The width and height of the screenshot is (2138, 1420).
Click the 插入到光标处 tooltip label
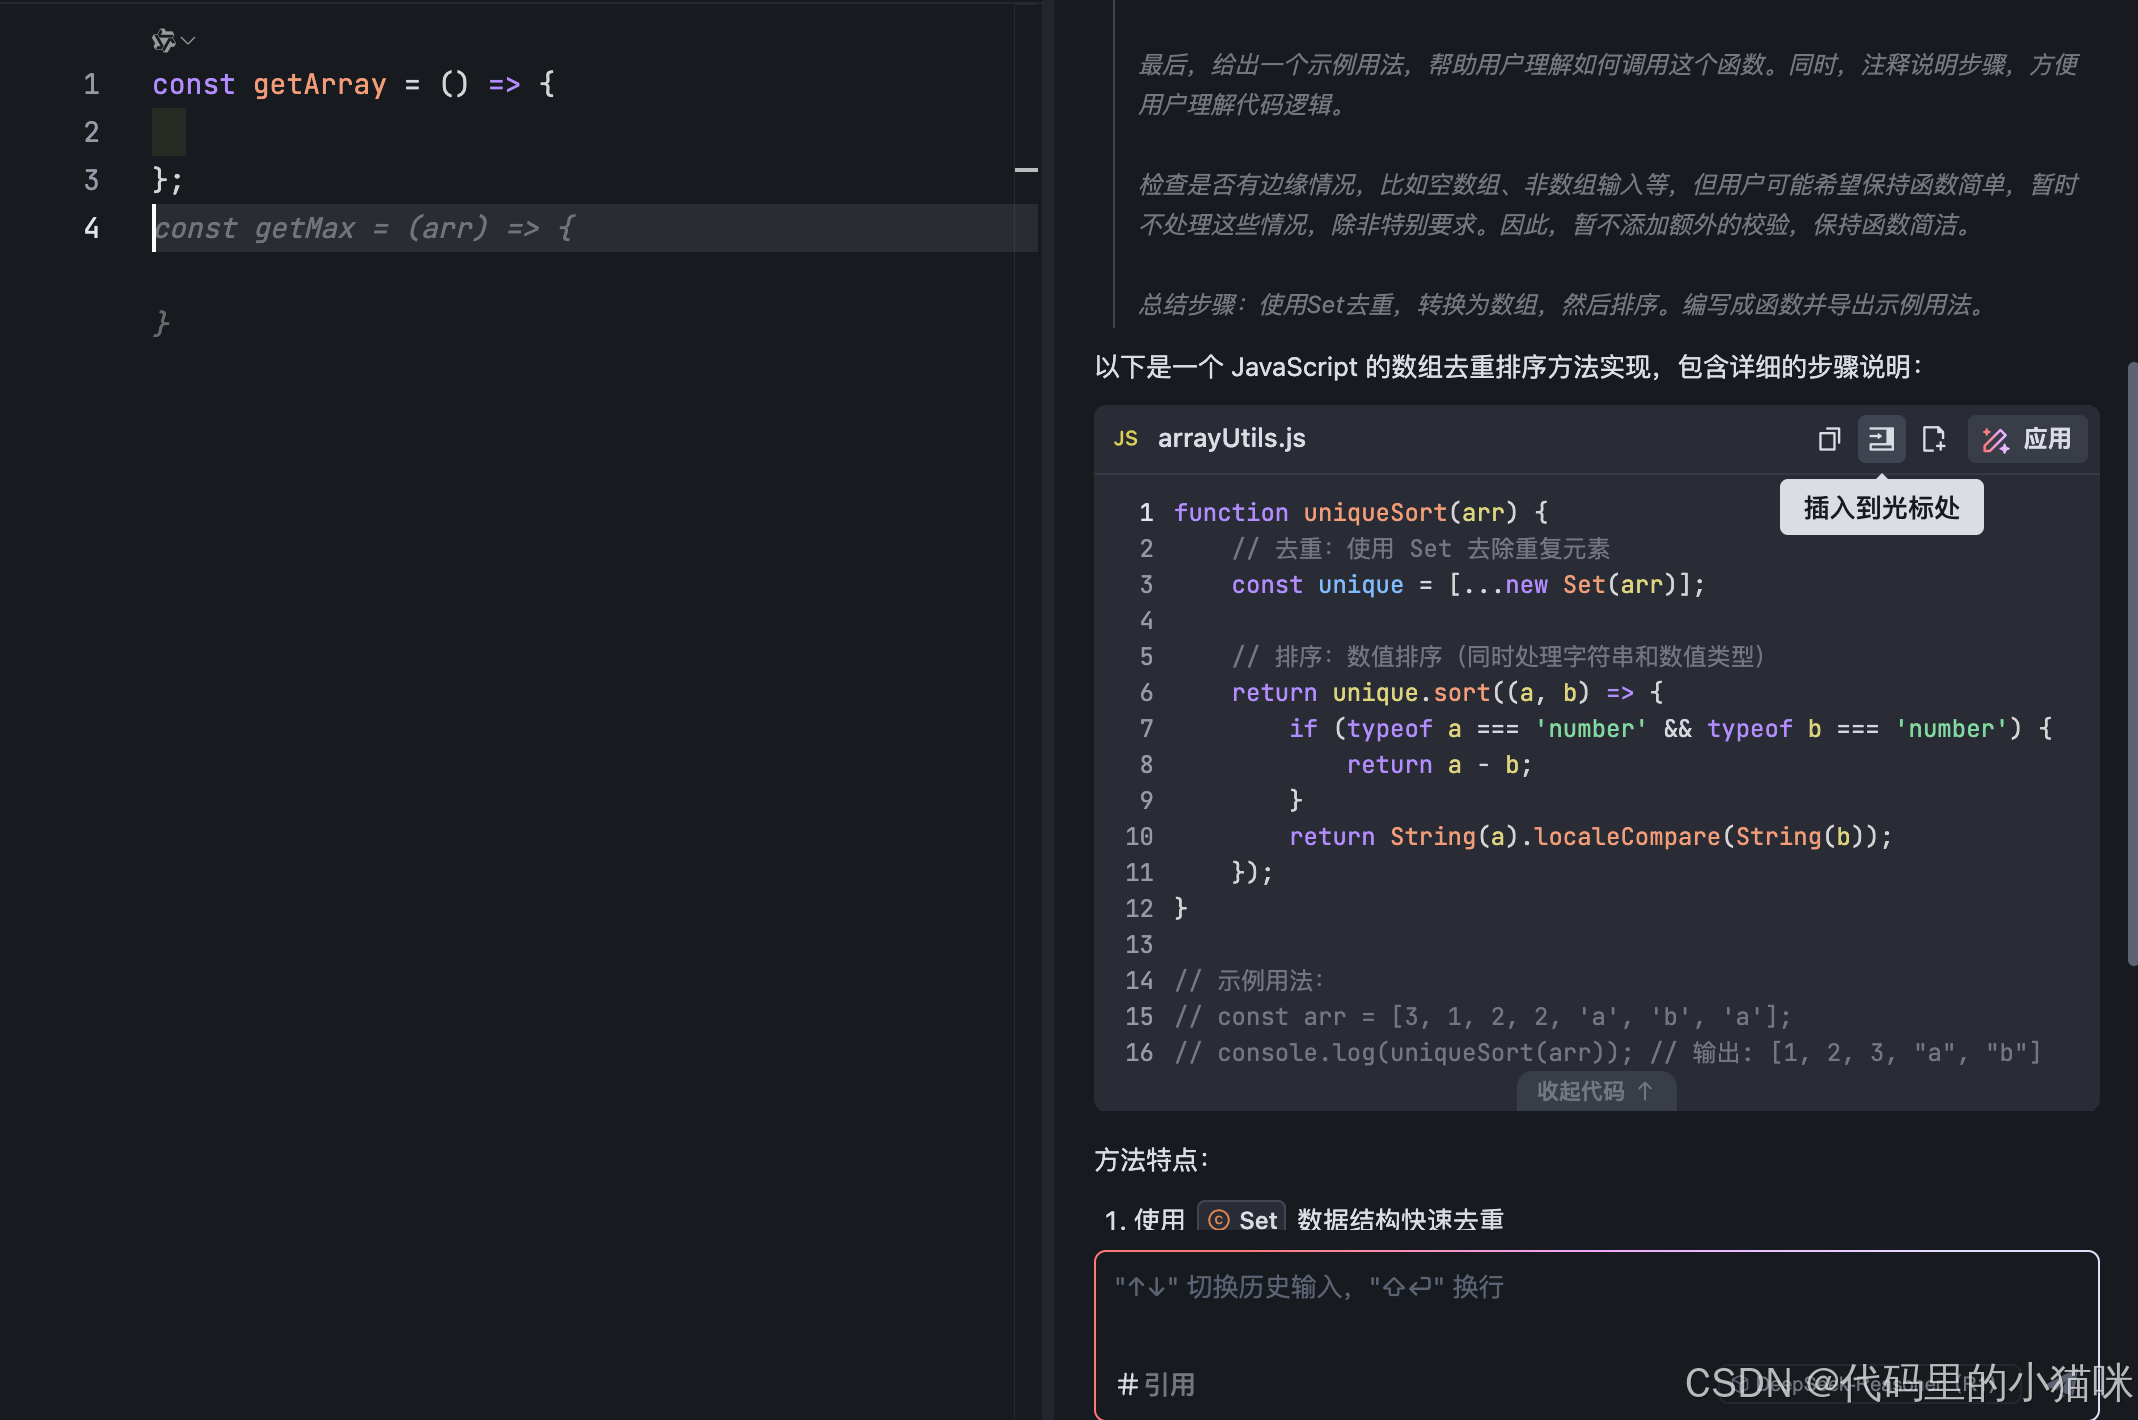tap(1881, 508)
